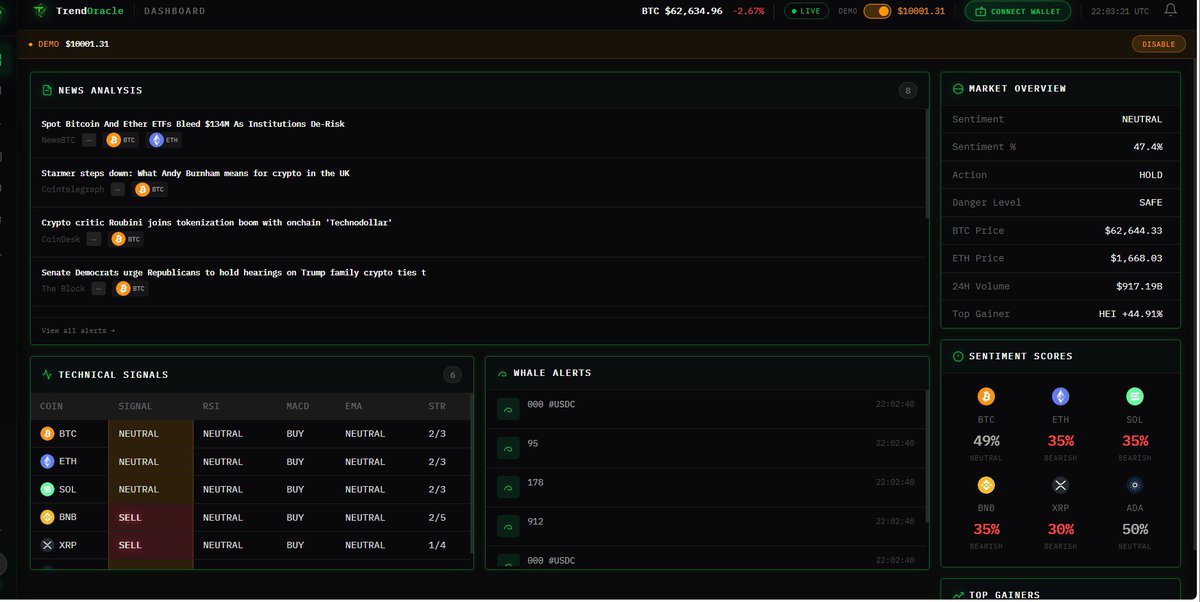Click the SIGNAL column header
The width and height of the screenshot is (1200, 602).
click(x=135, y=406)
